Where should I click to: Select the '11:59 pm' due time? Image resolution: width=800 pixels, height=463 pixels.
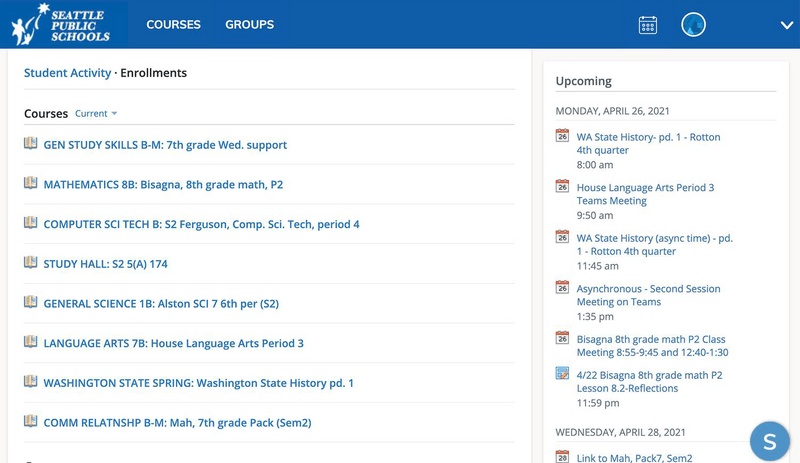point(598,403)
